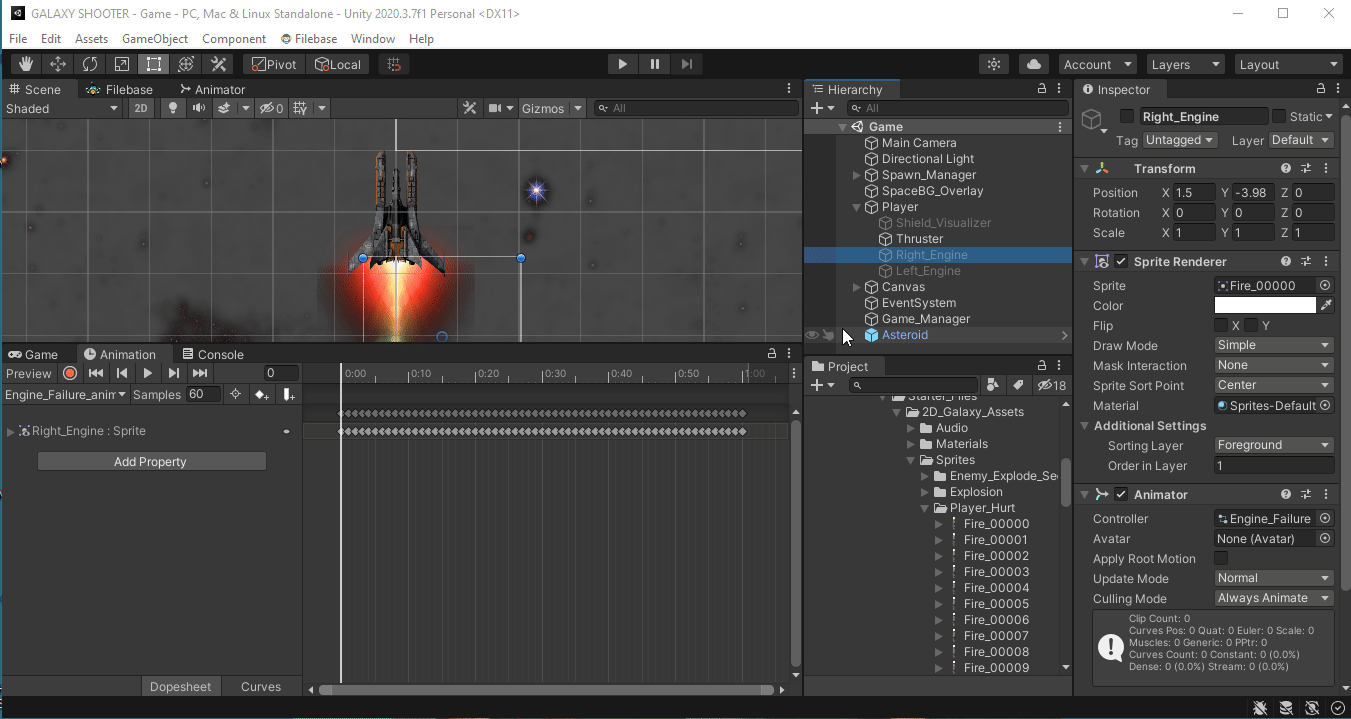Disable Animator component checkbox

[1122, 495]
